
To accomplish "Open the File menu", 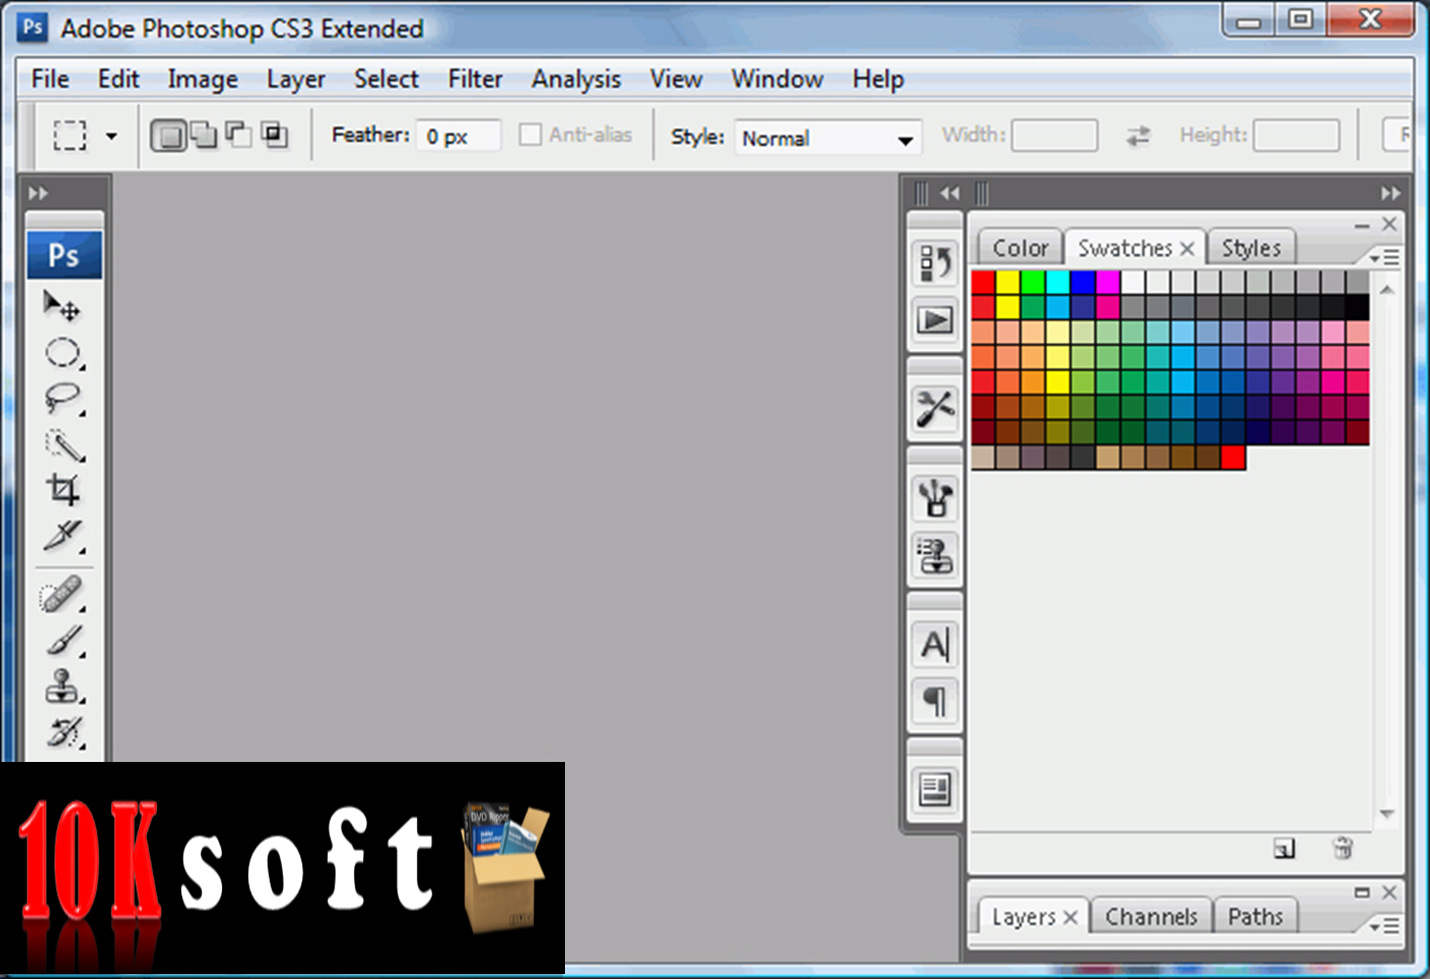I will pyautogui.click(x=50, y=79).
